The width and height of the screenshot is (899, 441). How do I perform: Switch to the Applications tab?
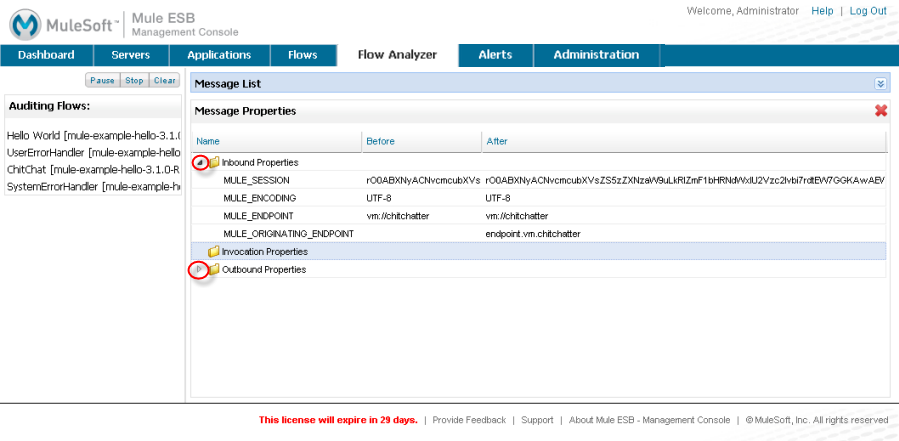(219, 55)
